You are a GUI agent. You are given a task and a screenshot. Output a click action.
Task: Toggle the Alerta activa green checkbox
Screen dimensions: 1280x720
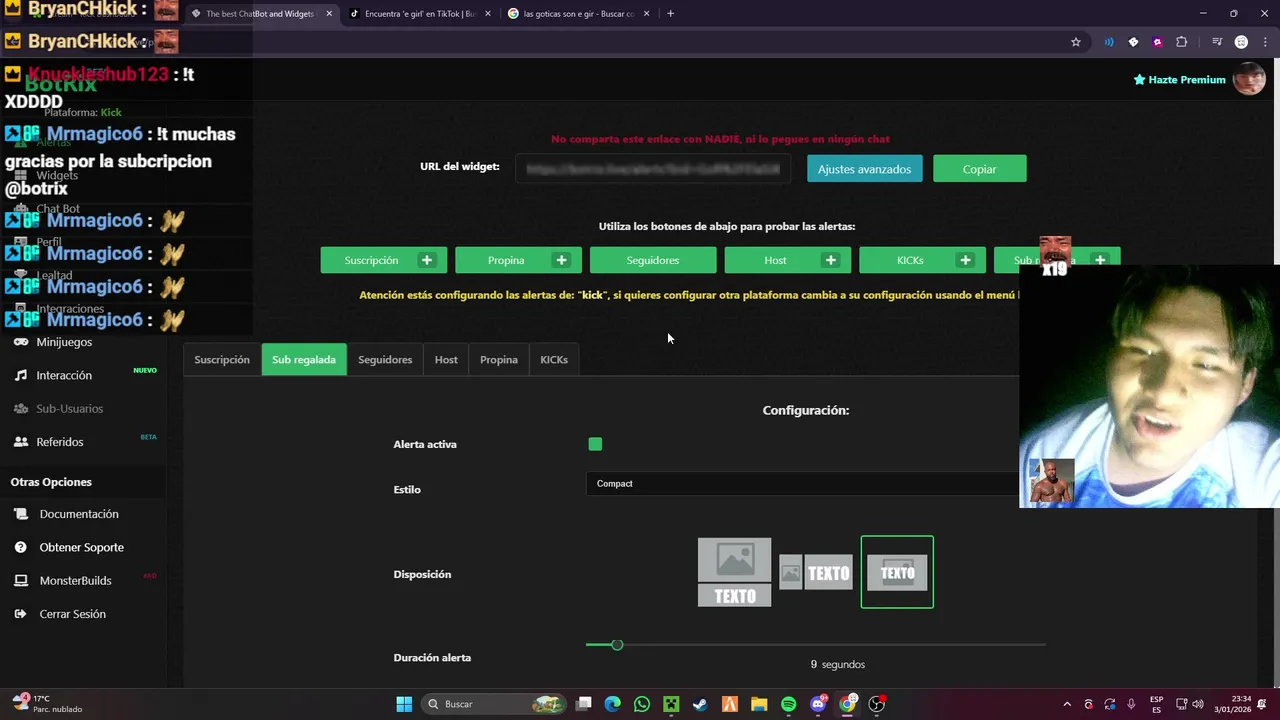click(595, 444)
